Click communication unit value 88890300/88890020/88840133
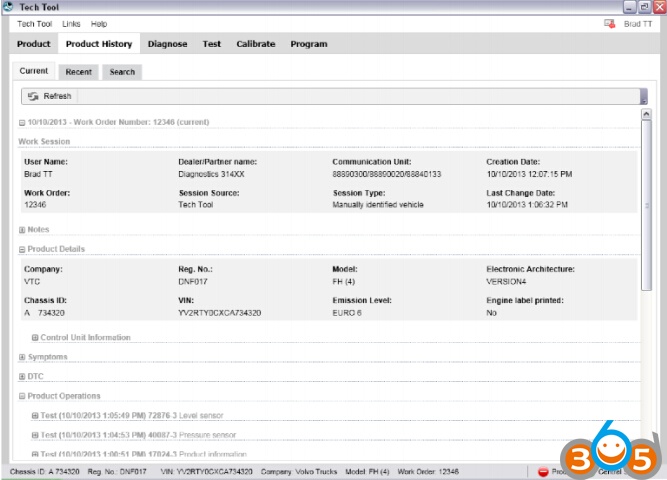This screenshot has width=667, height=480. [x=387, y=174]
